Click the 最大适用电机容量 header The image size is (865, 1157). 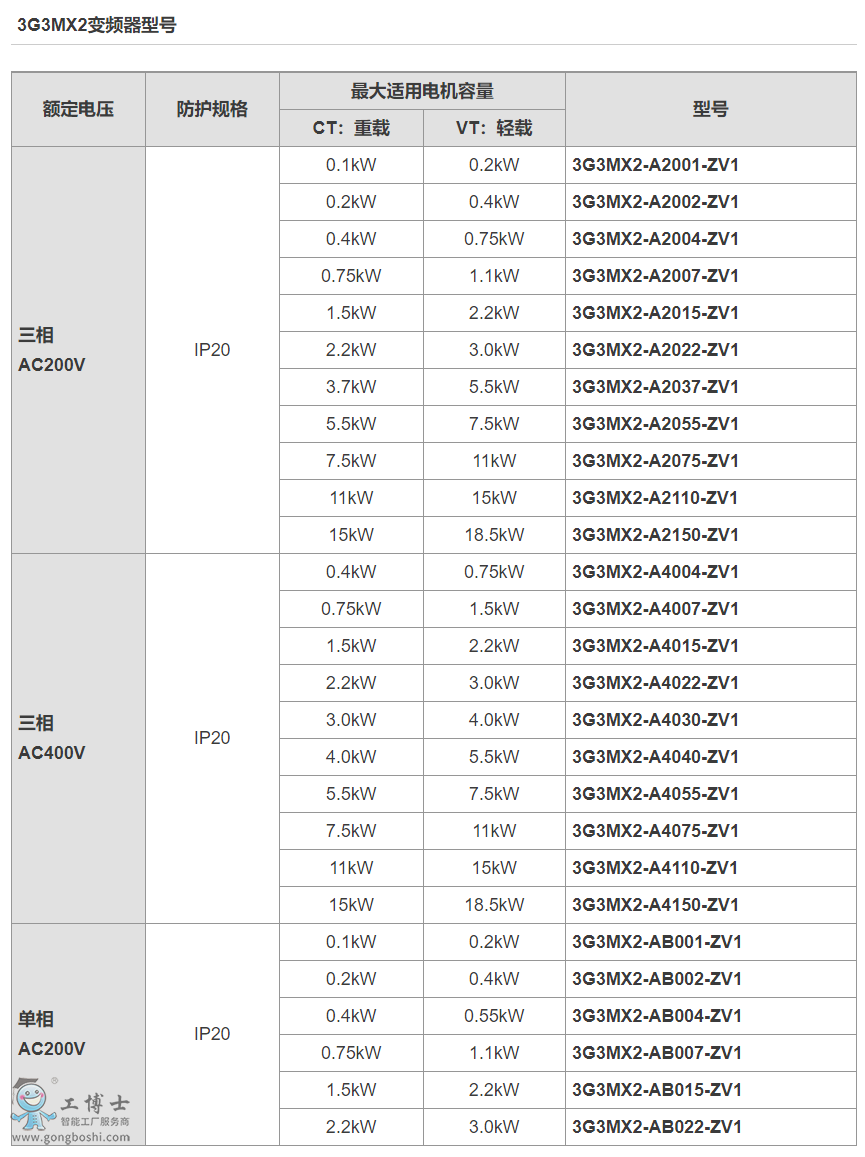pyautogui.click(x=422, y=91)
